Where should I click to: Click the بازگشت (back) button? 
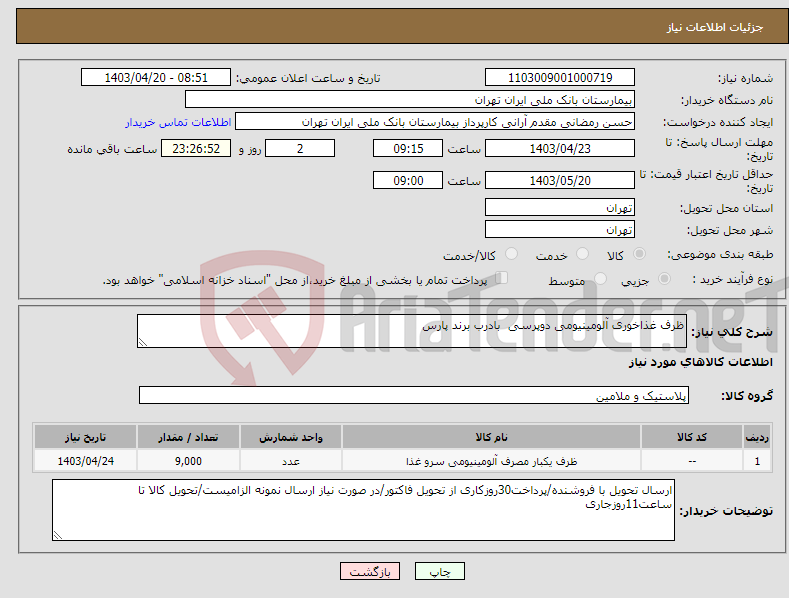370,571
